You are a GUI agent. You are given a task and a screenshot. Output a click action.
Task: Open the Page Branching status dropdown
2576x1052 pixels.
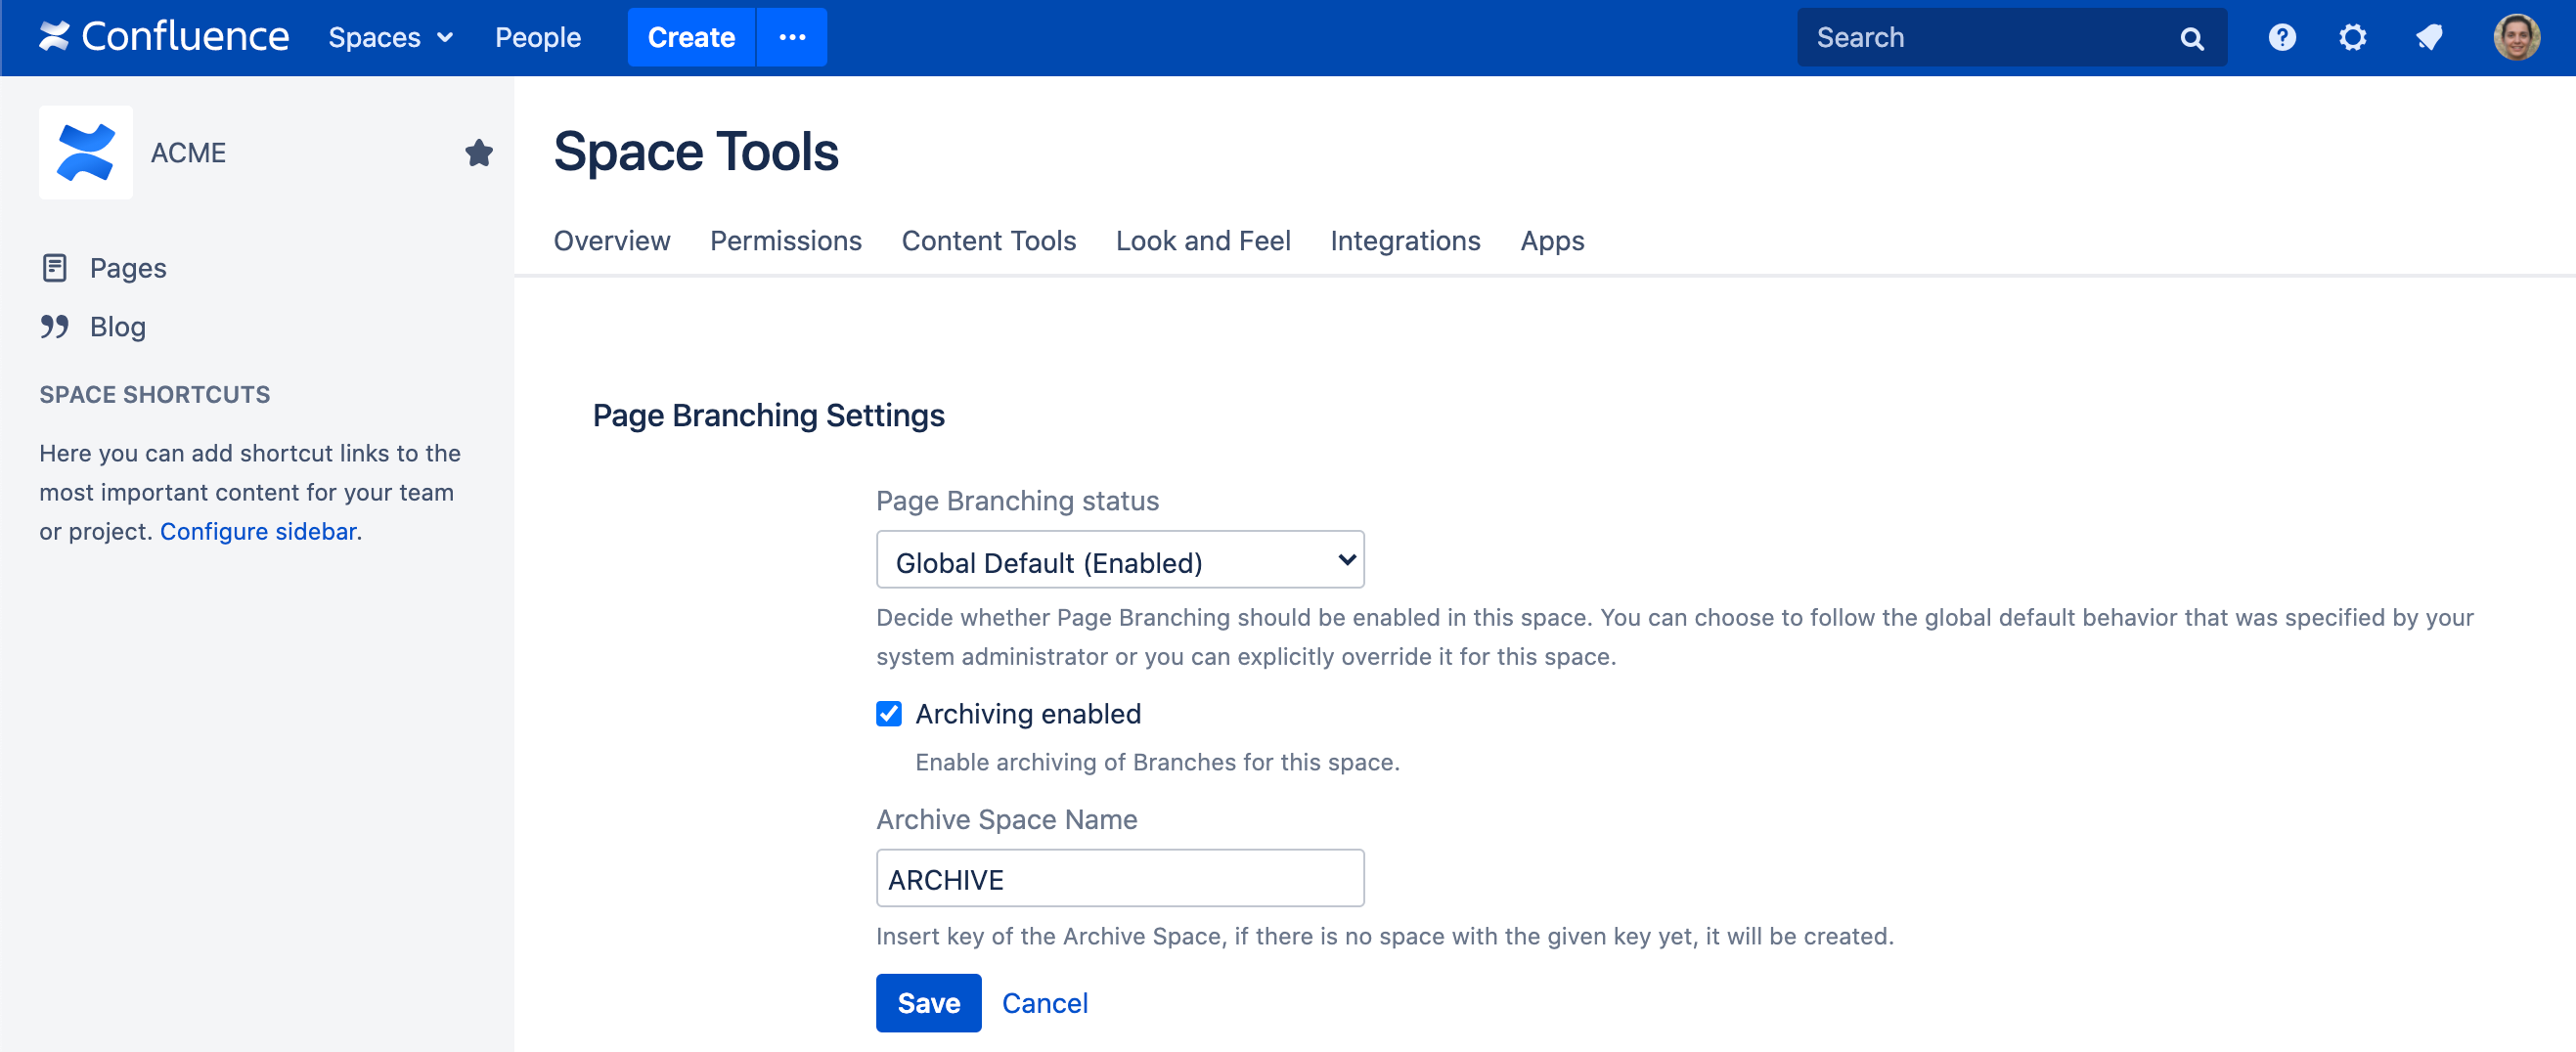pos(1119,560)
